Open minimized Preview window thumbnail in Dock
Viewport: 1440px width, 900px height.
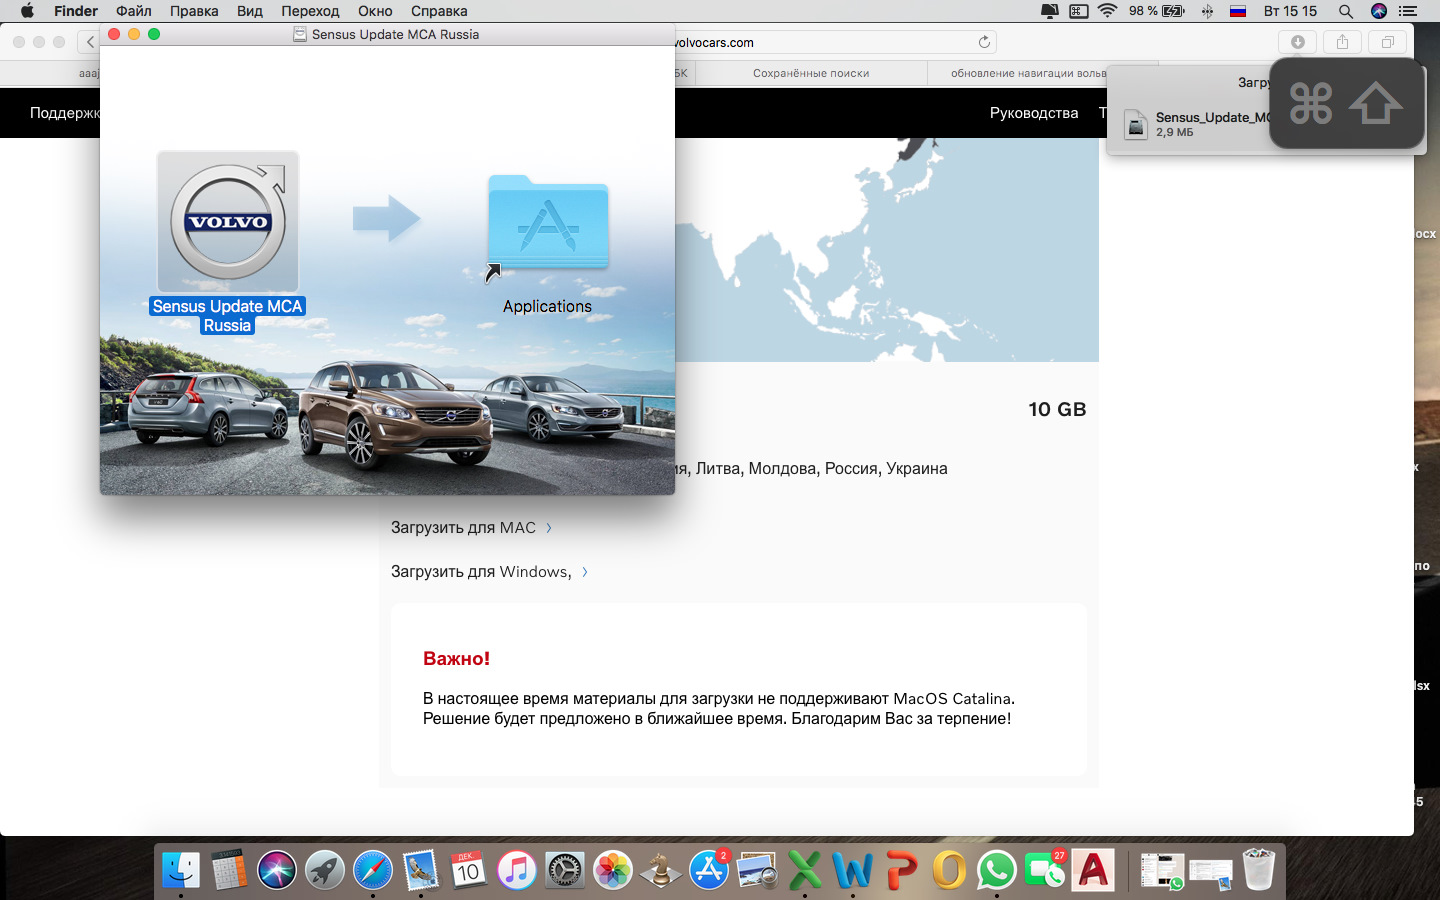pos(1211,871)
